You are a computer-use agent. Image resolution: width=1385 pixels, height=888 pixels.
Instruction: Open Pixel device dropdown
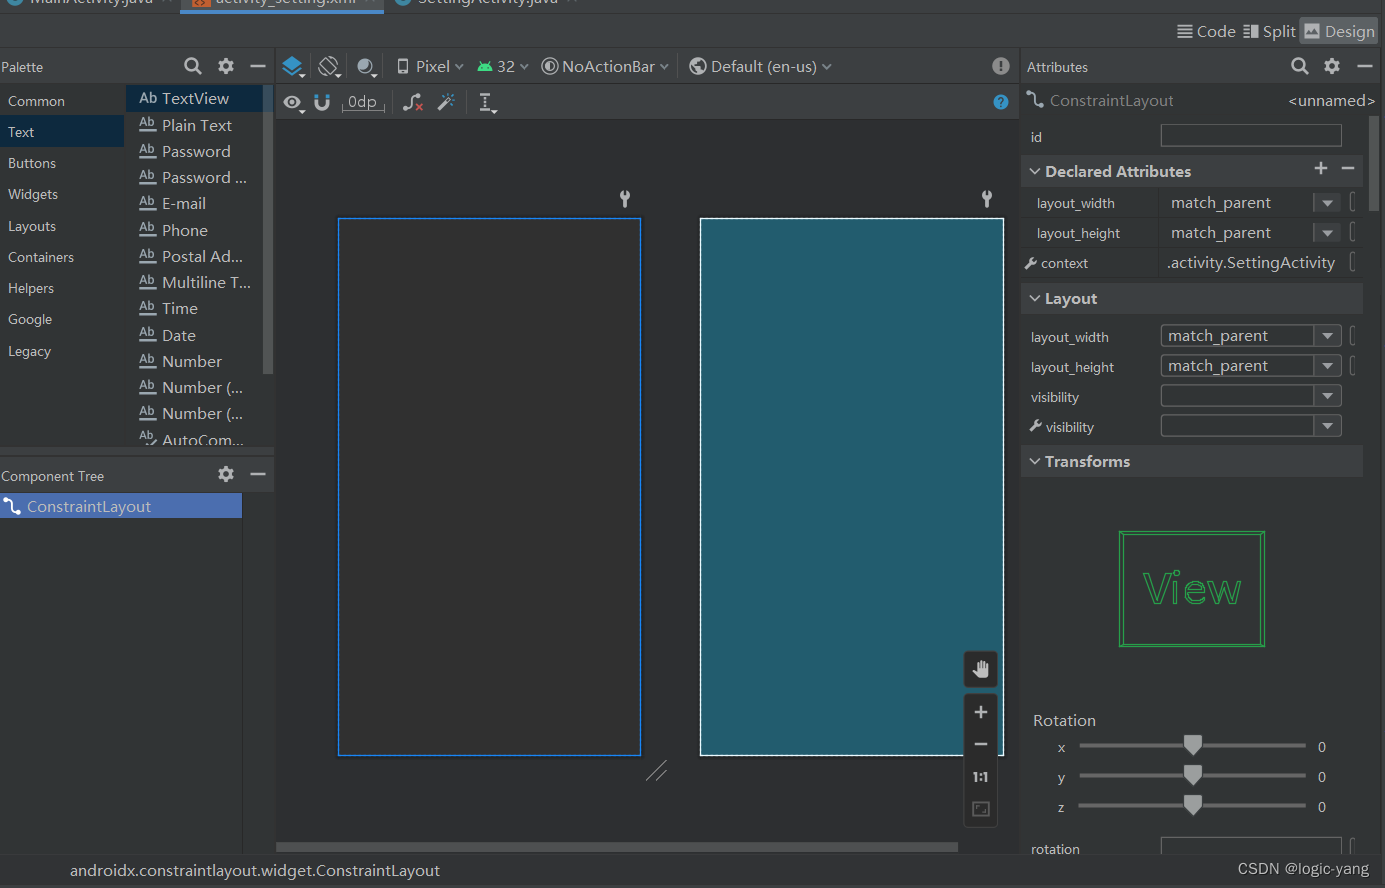click(430, 66)
